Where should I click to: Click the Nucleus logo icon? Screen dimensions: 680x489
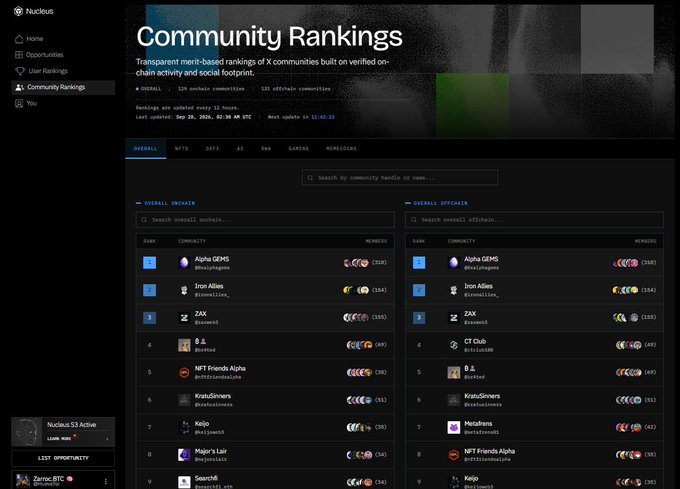(x=18, y=11)
